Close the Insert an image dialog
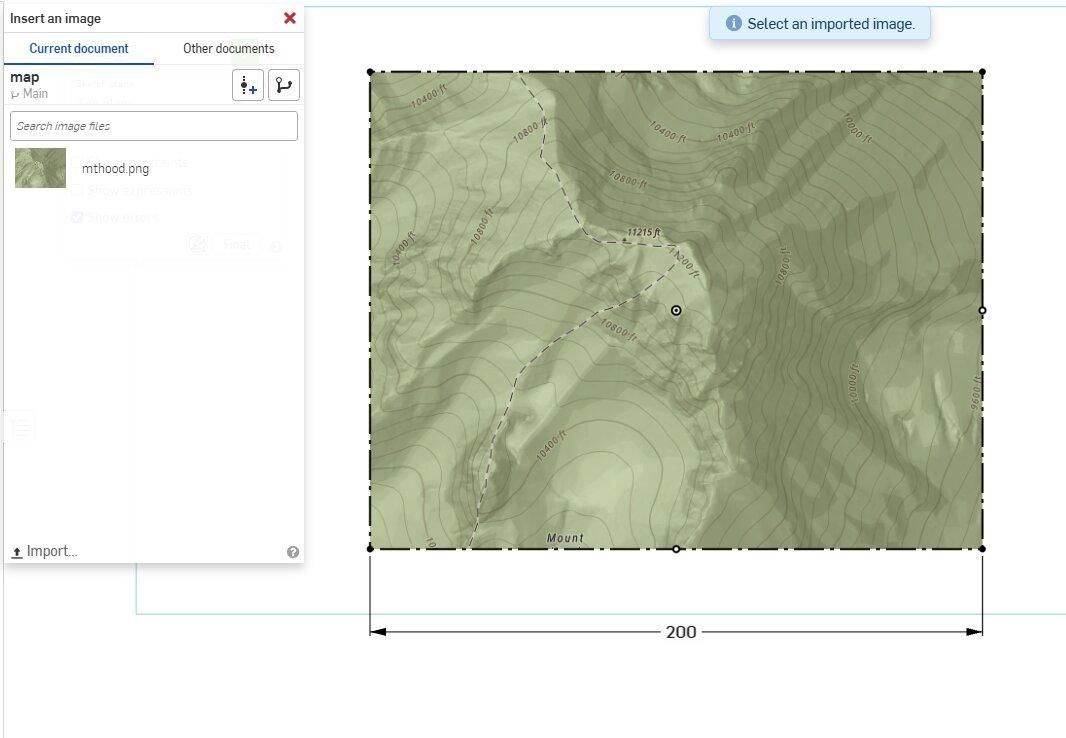Image resolution: width=1066 pixels, height=738 pixels. [x=290, y=18]
